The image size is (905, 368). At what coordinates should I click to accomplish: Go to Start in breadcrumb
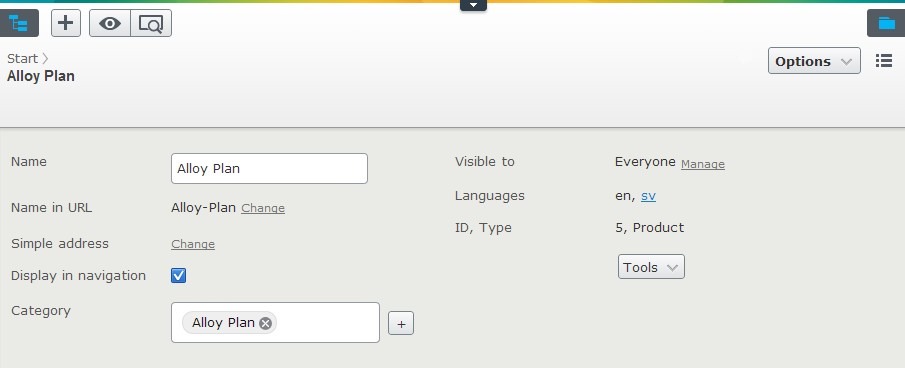pos(23,58)
